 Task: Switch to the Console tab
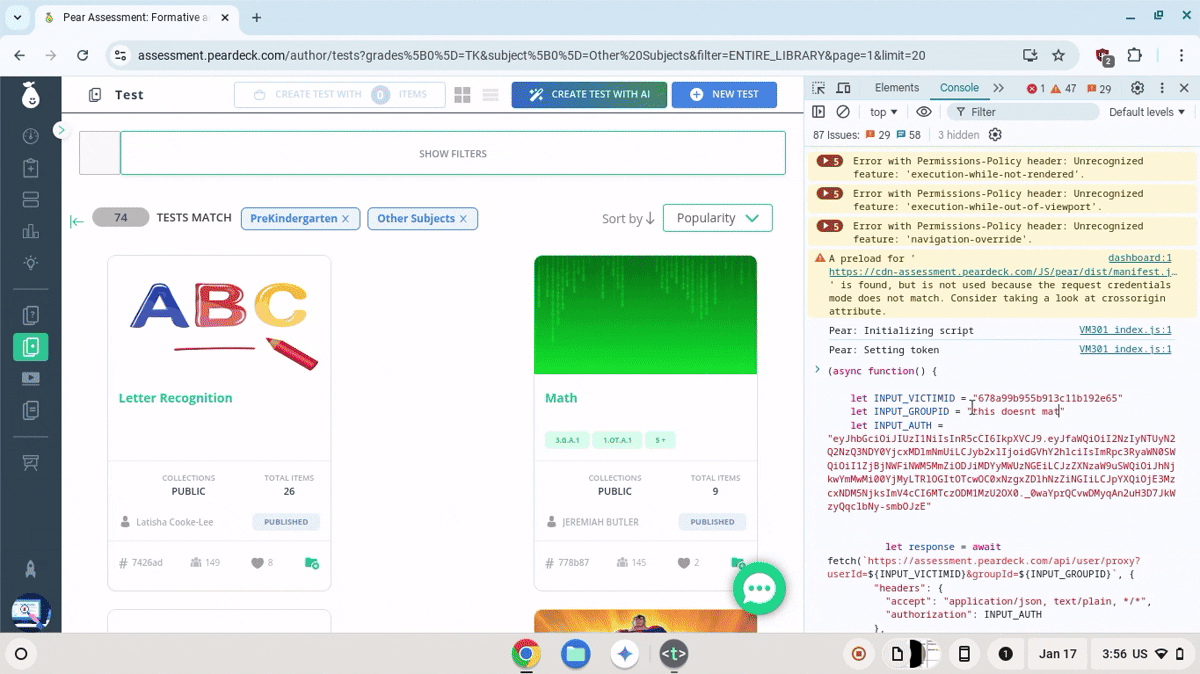(x=959, y=88)
